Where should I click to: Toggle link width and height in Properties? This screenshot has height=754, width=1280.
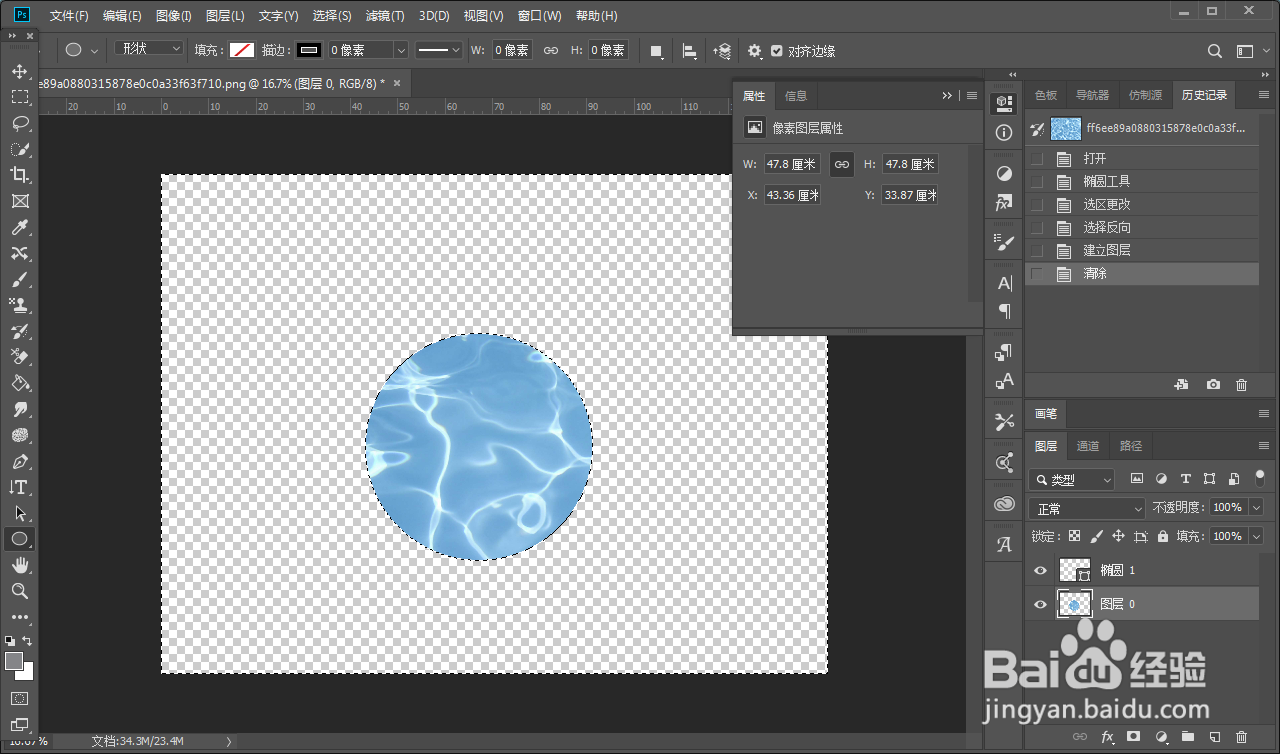[842, 164]
